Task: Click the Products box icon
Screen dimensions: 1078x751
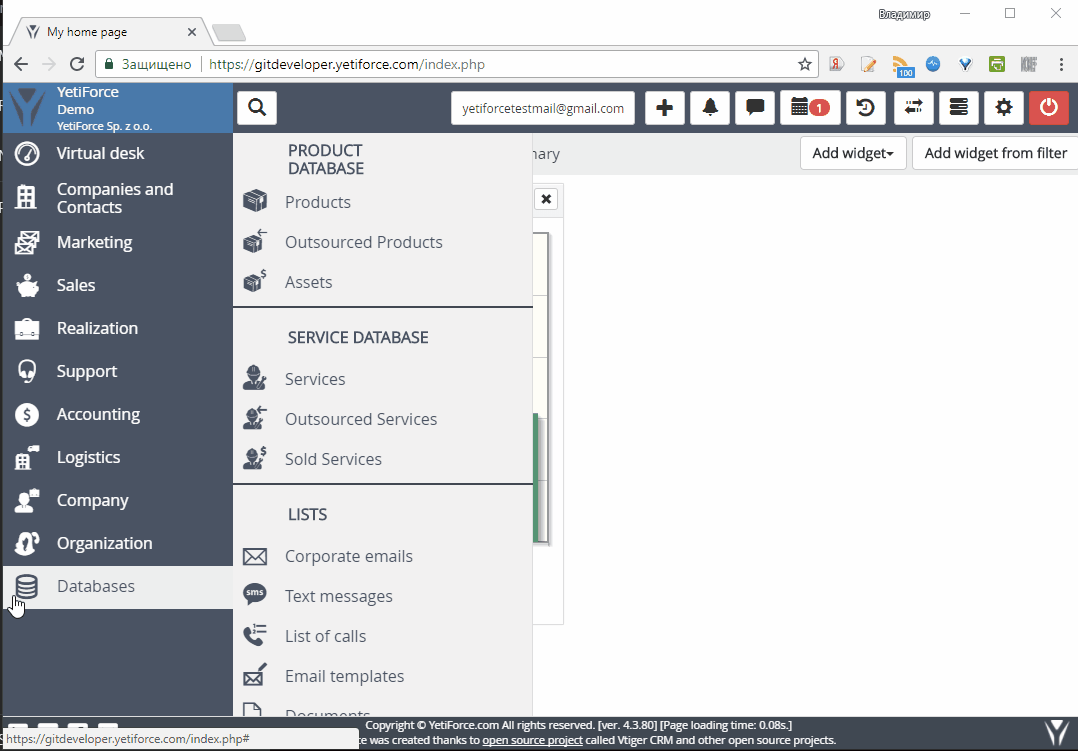Action: pos(255,202)
